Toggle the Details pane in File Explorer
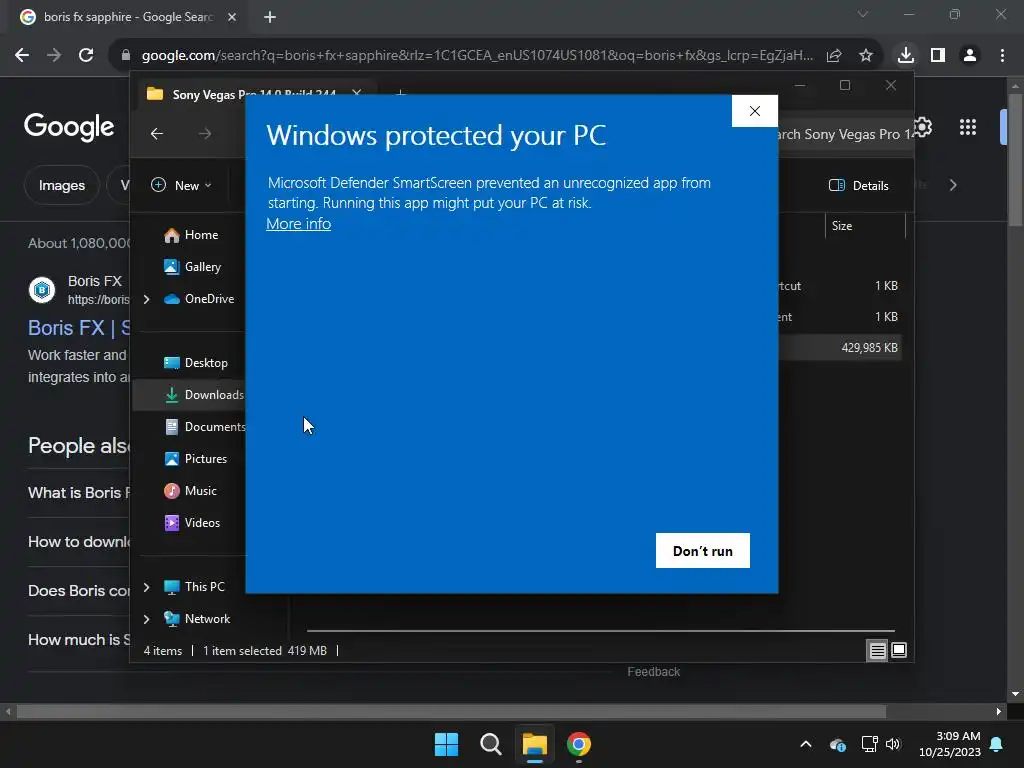1024x768 pixels. 859,185
